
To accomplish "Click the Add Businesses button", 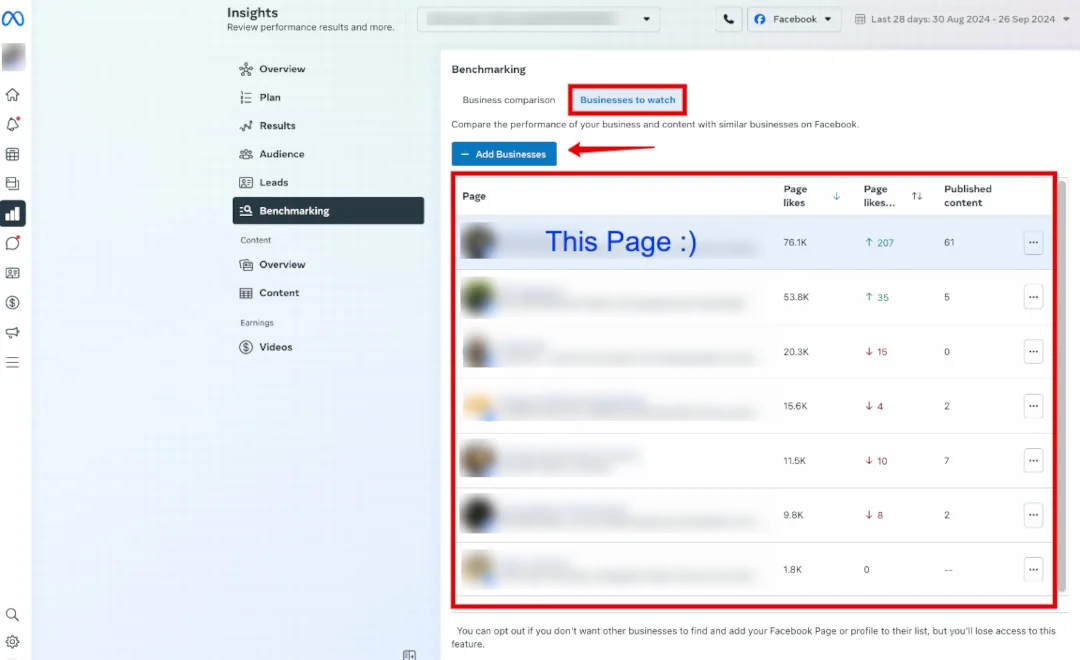I will pyautogui.click(x=504, y=154).
